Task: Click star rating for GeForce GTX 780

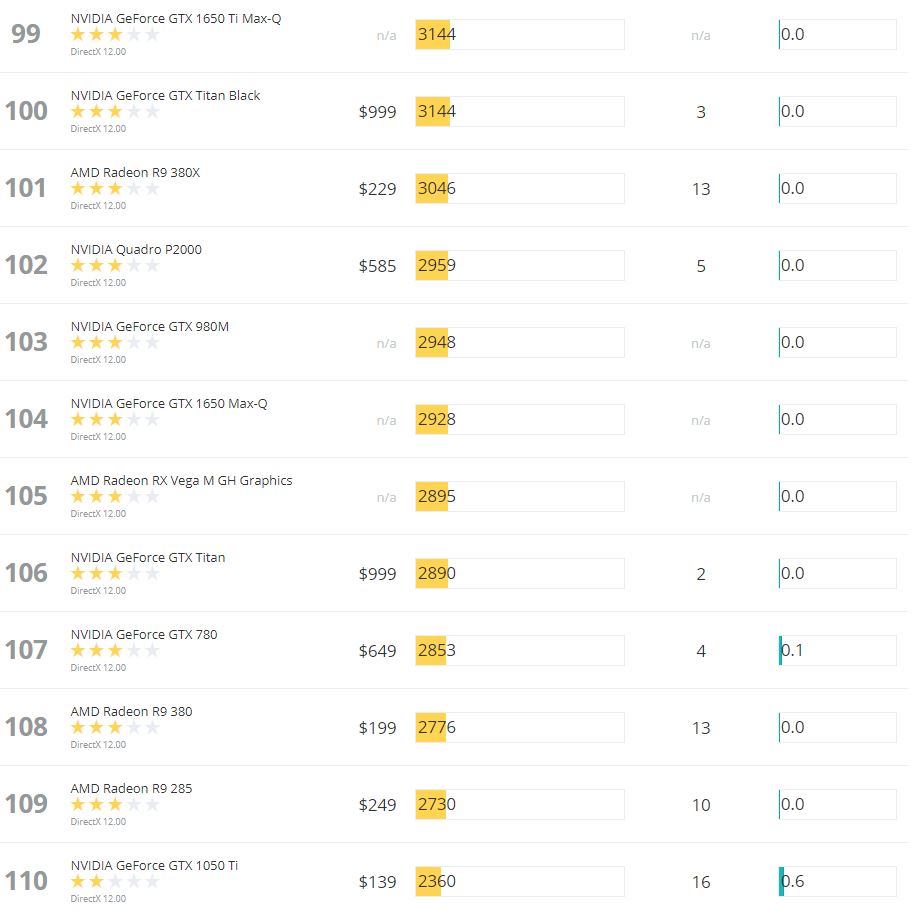Action: click(115, 650)
